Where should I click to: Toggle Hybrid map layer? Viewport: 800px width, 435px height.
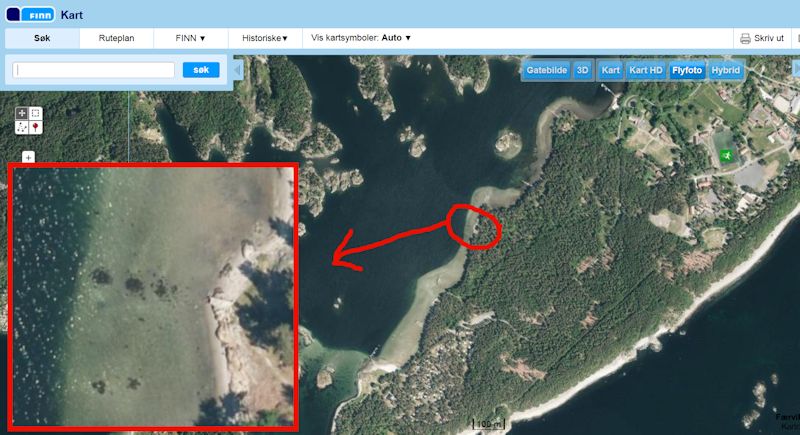coord(725,71)
